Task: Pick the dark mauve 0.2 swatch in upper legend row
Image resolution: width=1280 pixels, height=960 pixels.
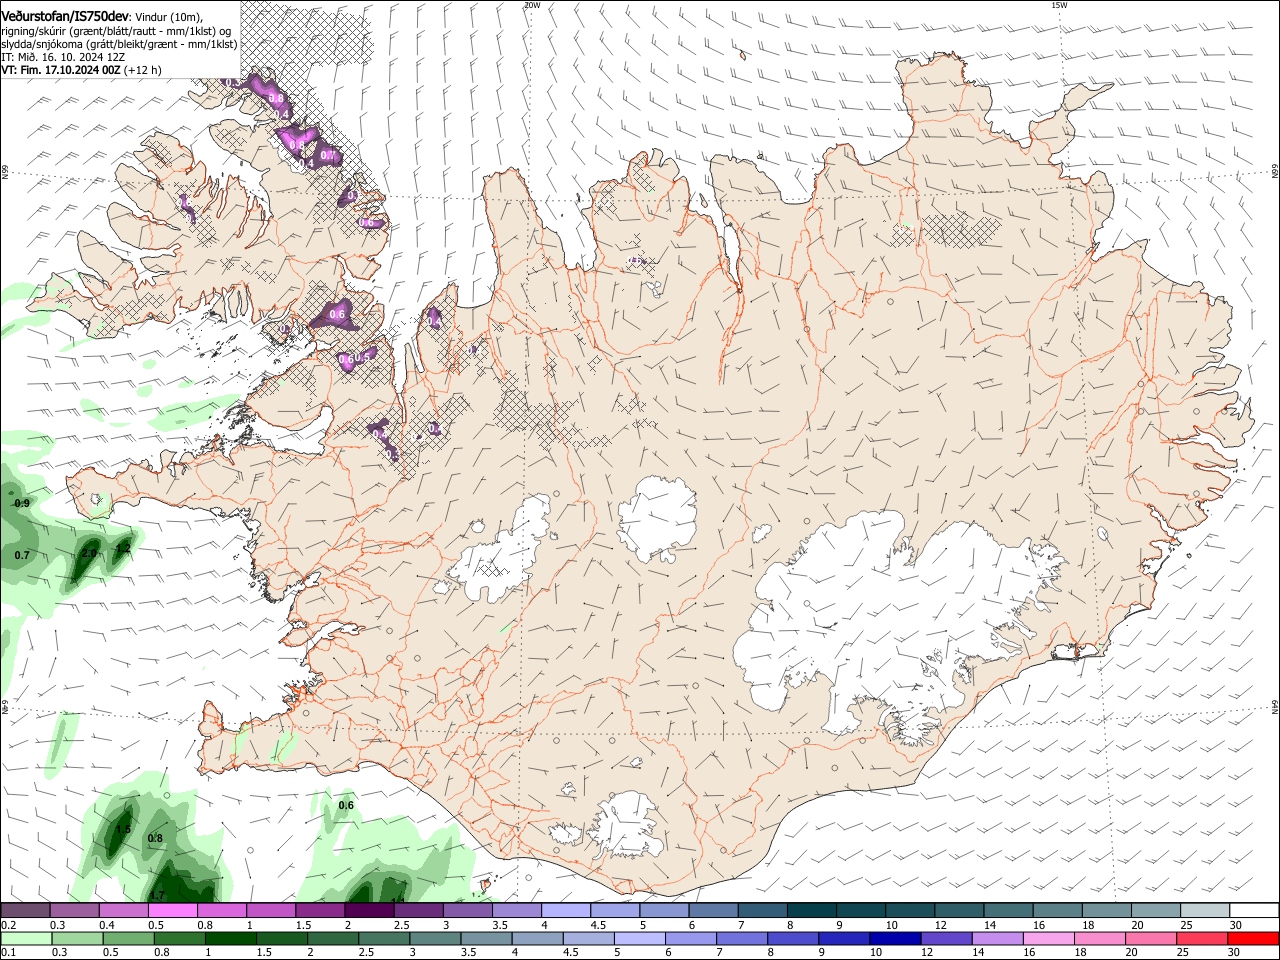Action: pos(25,911)
